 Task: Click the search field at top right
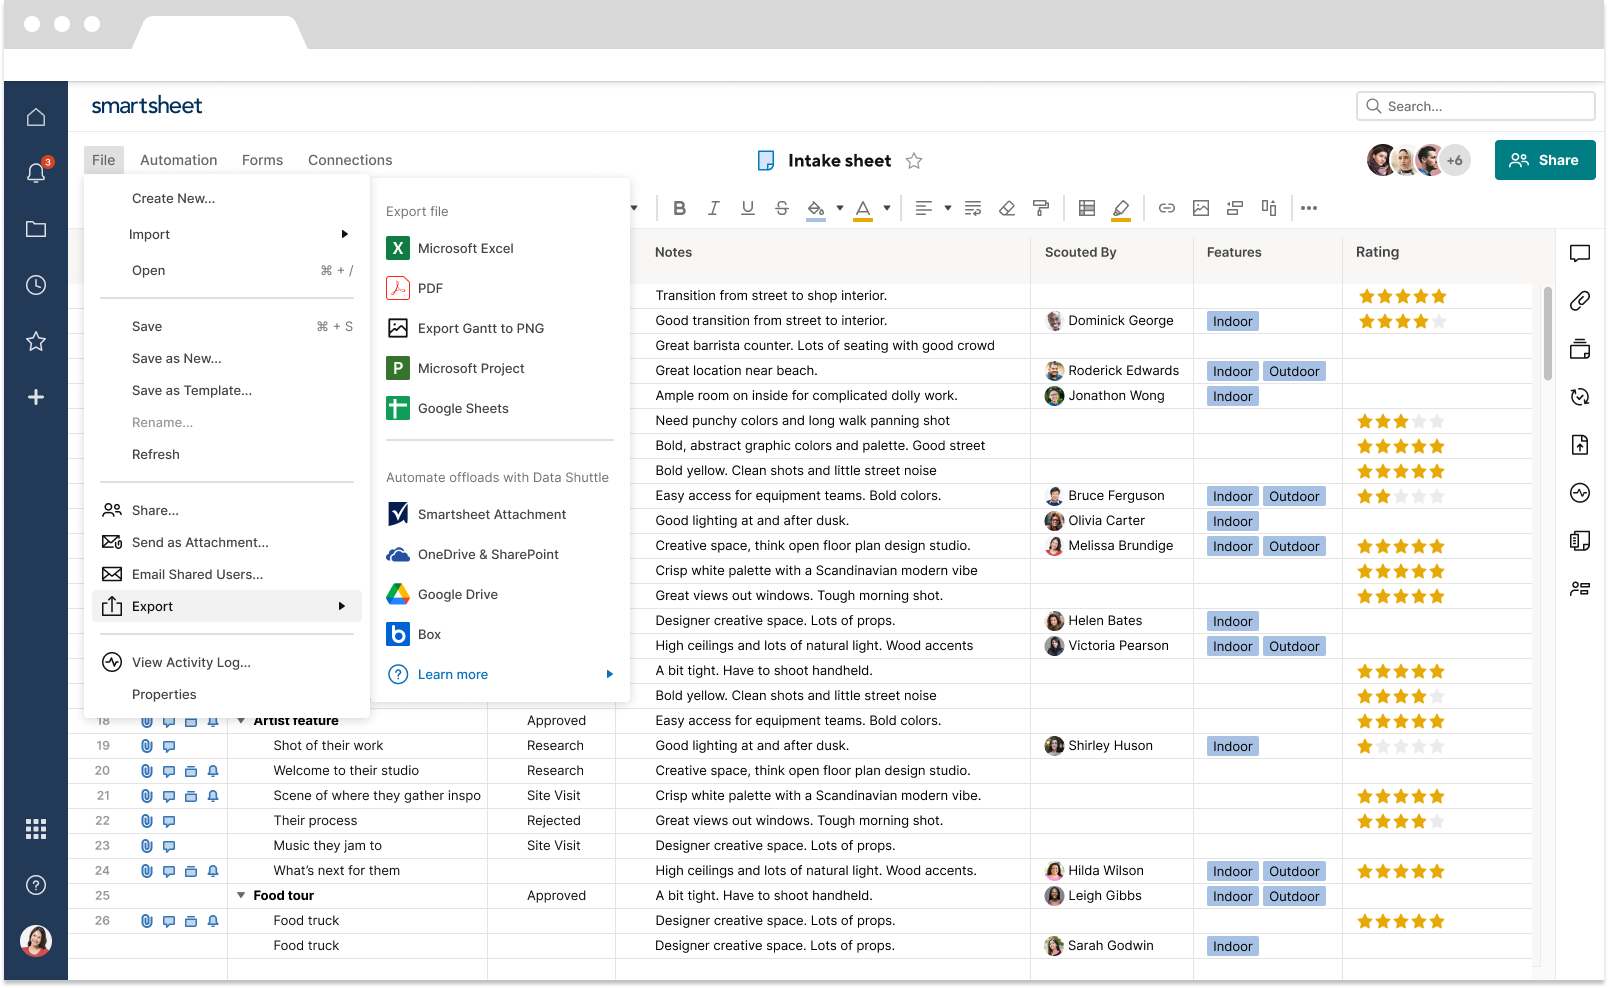(1475, 105)
